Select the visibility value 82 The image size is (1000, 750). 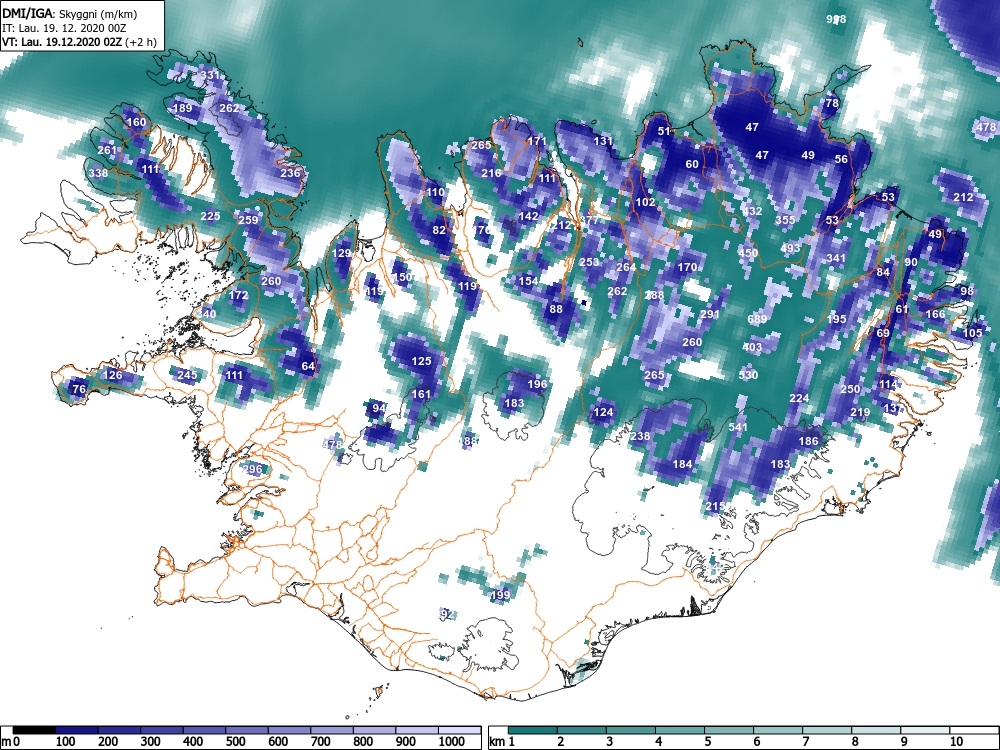coord(439,230)
